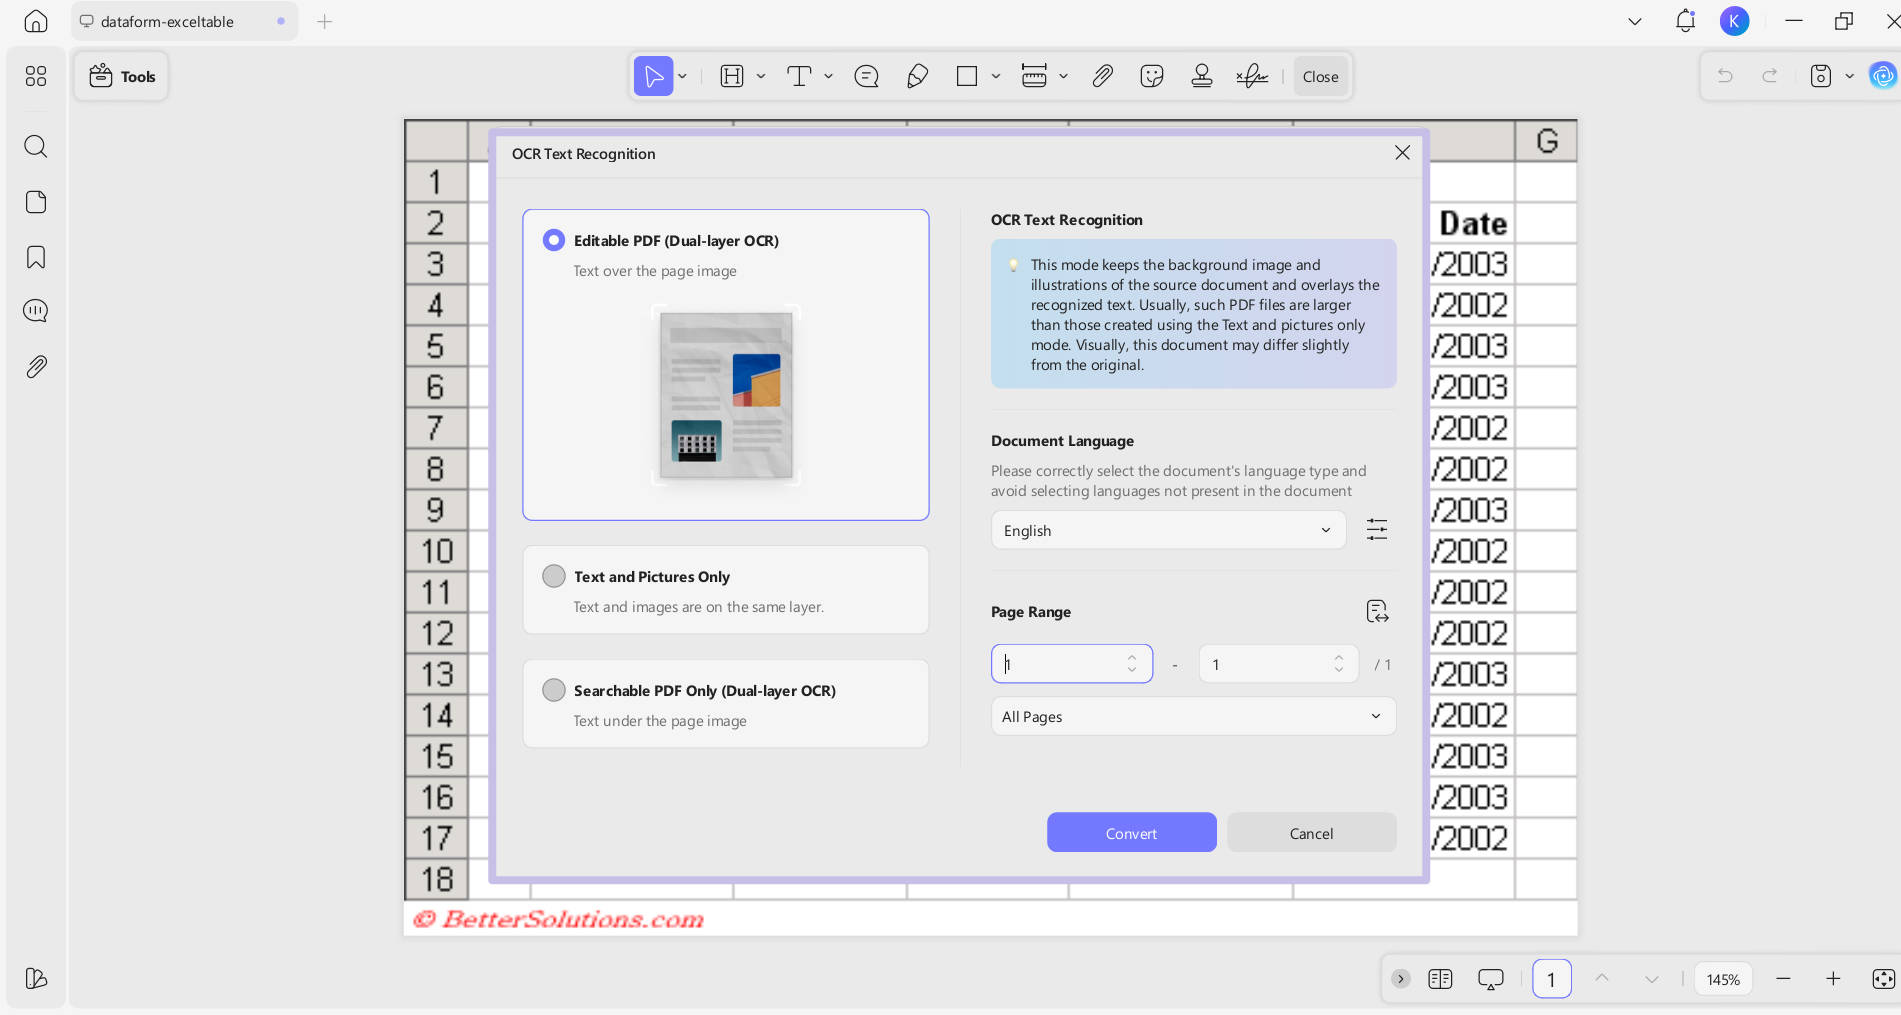Click language settings sliders icon

coord(1377,529)
